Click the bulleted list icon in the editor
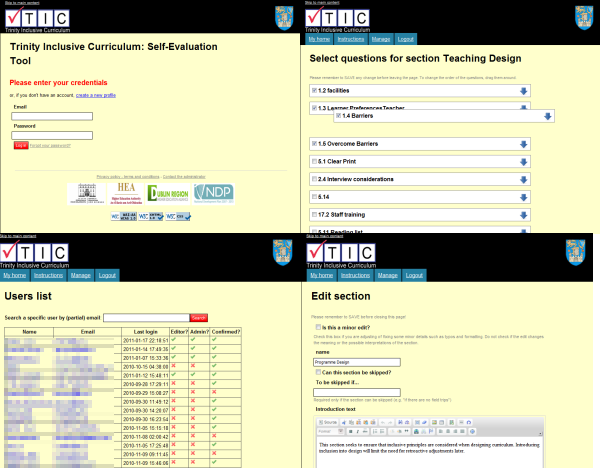This screenshot has height=468, width=600. [382, 431]
